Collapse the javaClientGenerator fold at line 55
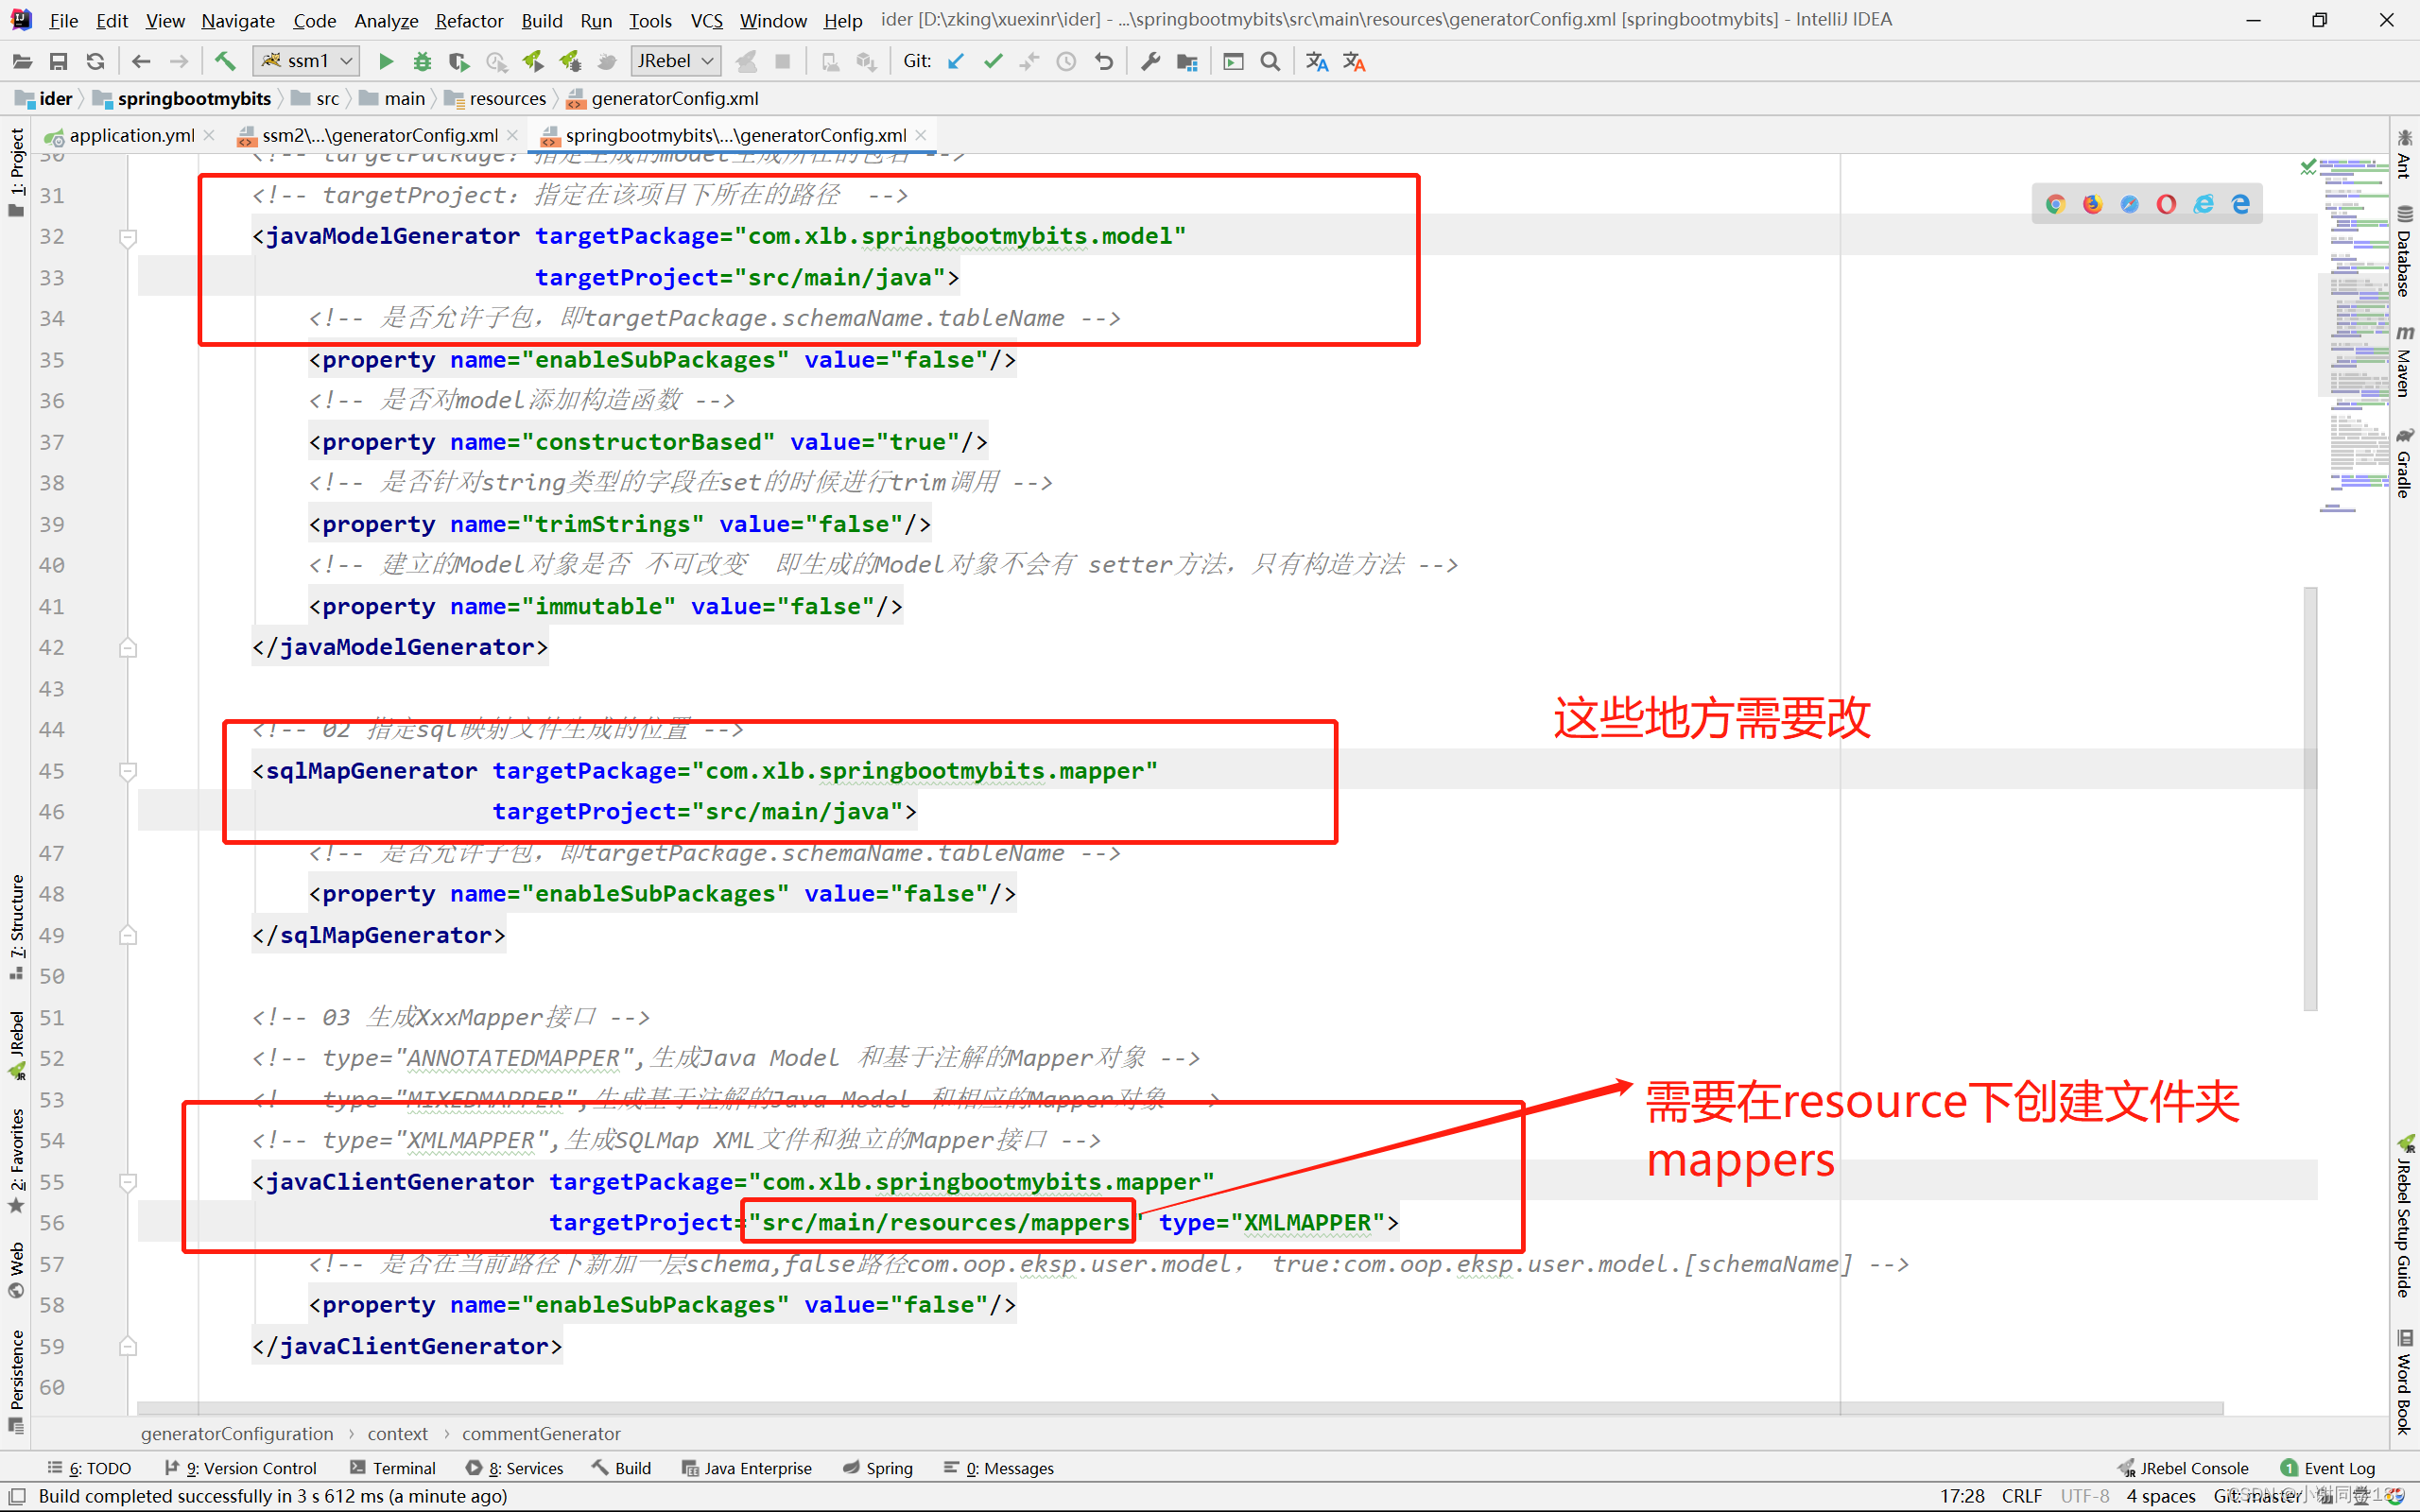The height and width of the screenshot is (1512, 2420). coord(128,1182)
